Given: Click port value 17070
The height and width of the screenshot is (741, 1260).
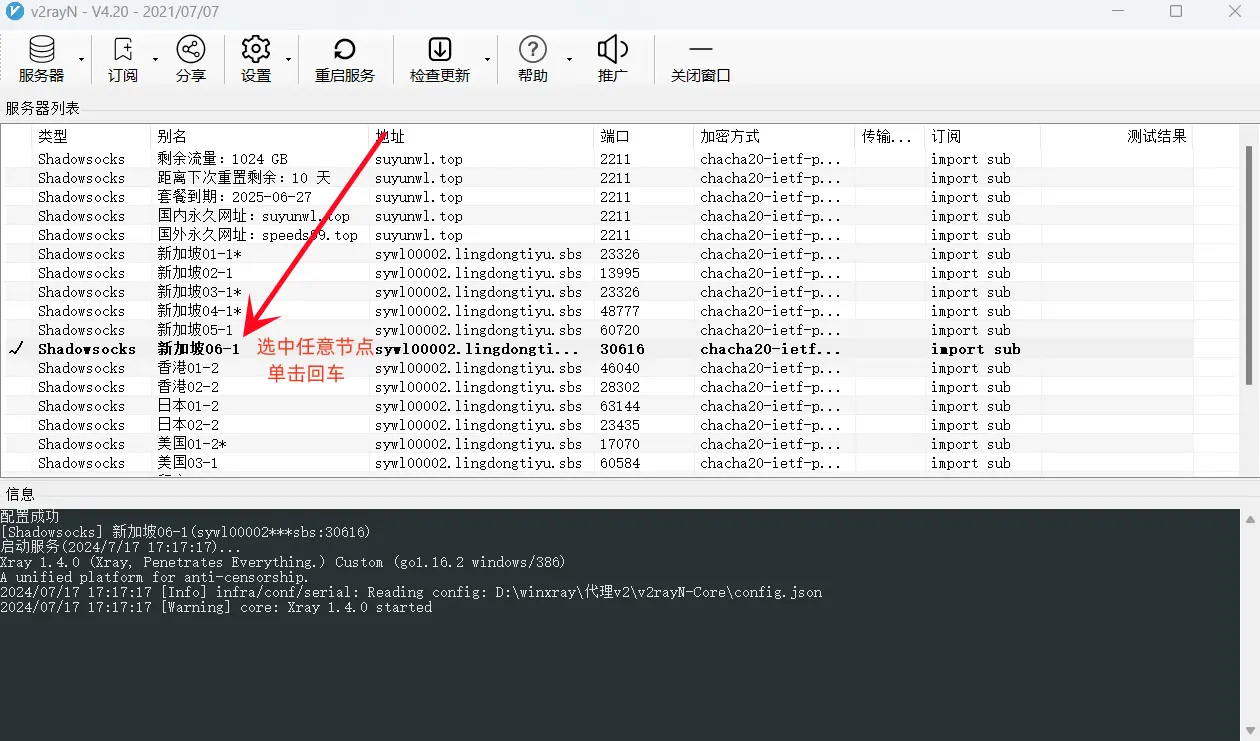Looking at the screenshot, I should pos(620,444).
